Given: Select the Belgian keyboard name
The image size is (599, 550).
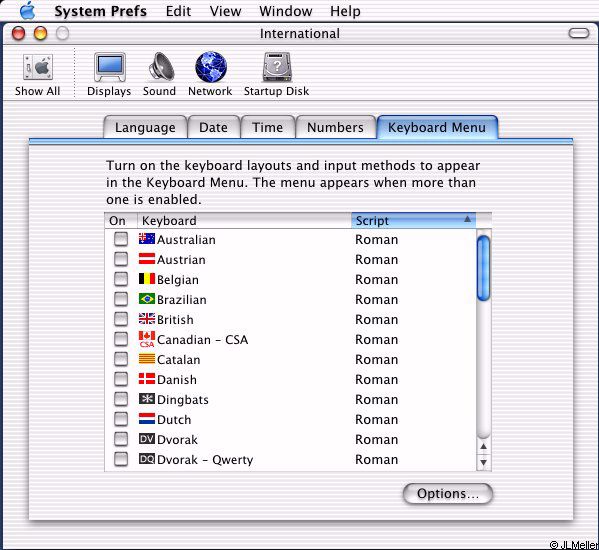Looking at the screenshot, I should pos(178,280).
